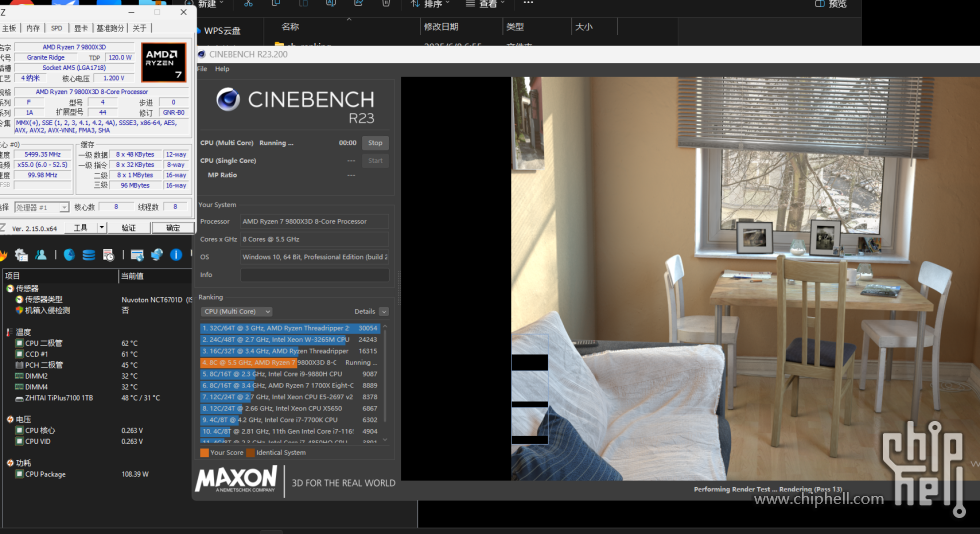980x534 pixels.
Task: Click the orange Your Score legend swatch
Action: point(204,453)
